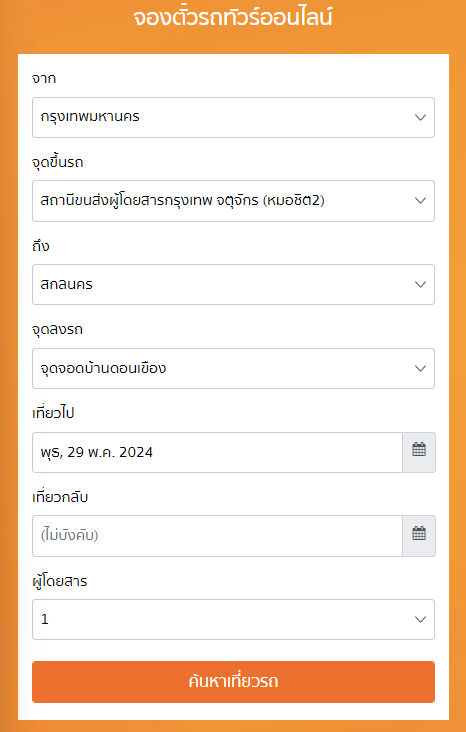
Task: Click the departure date field พุธ, 29 พ.ค. 2024
Action: [217, 452]
